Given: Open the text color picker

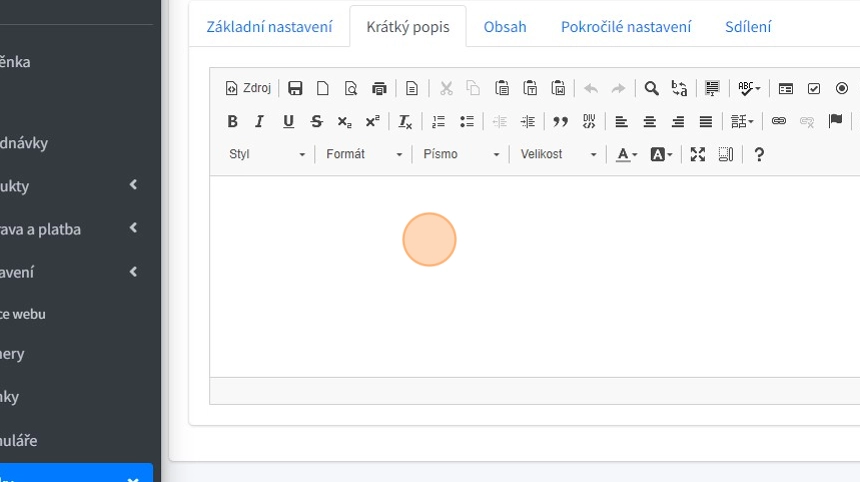Looking at the screenshot, I should click(626, 154).
